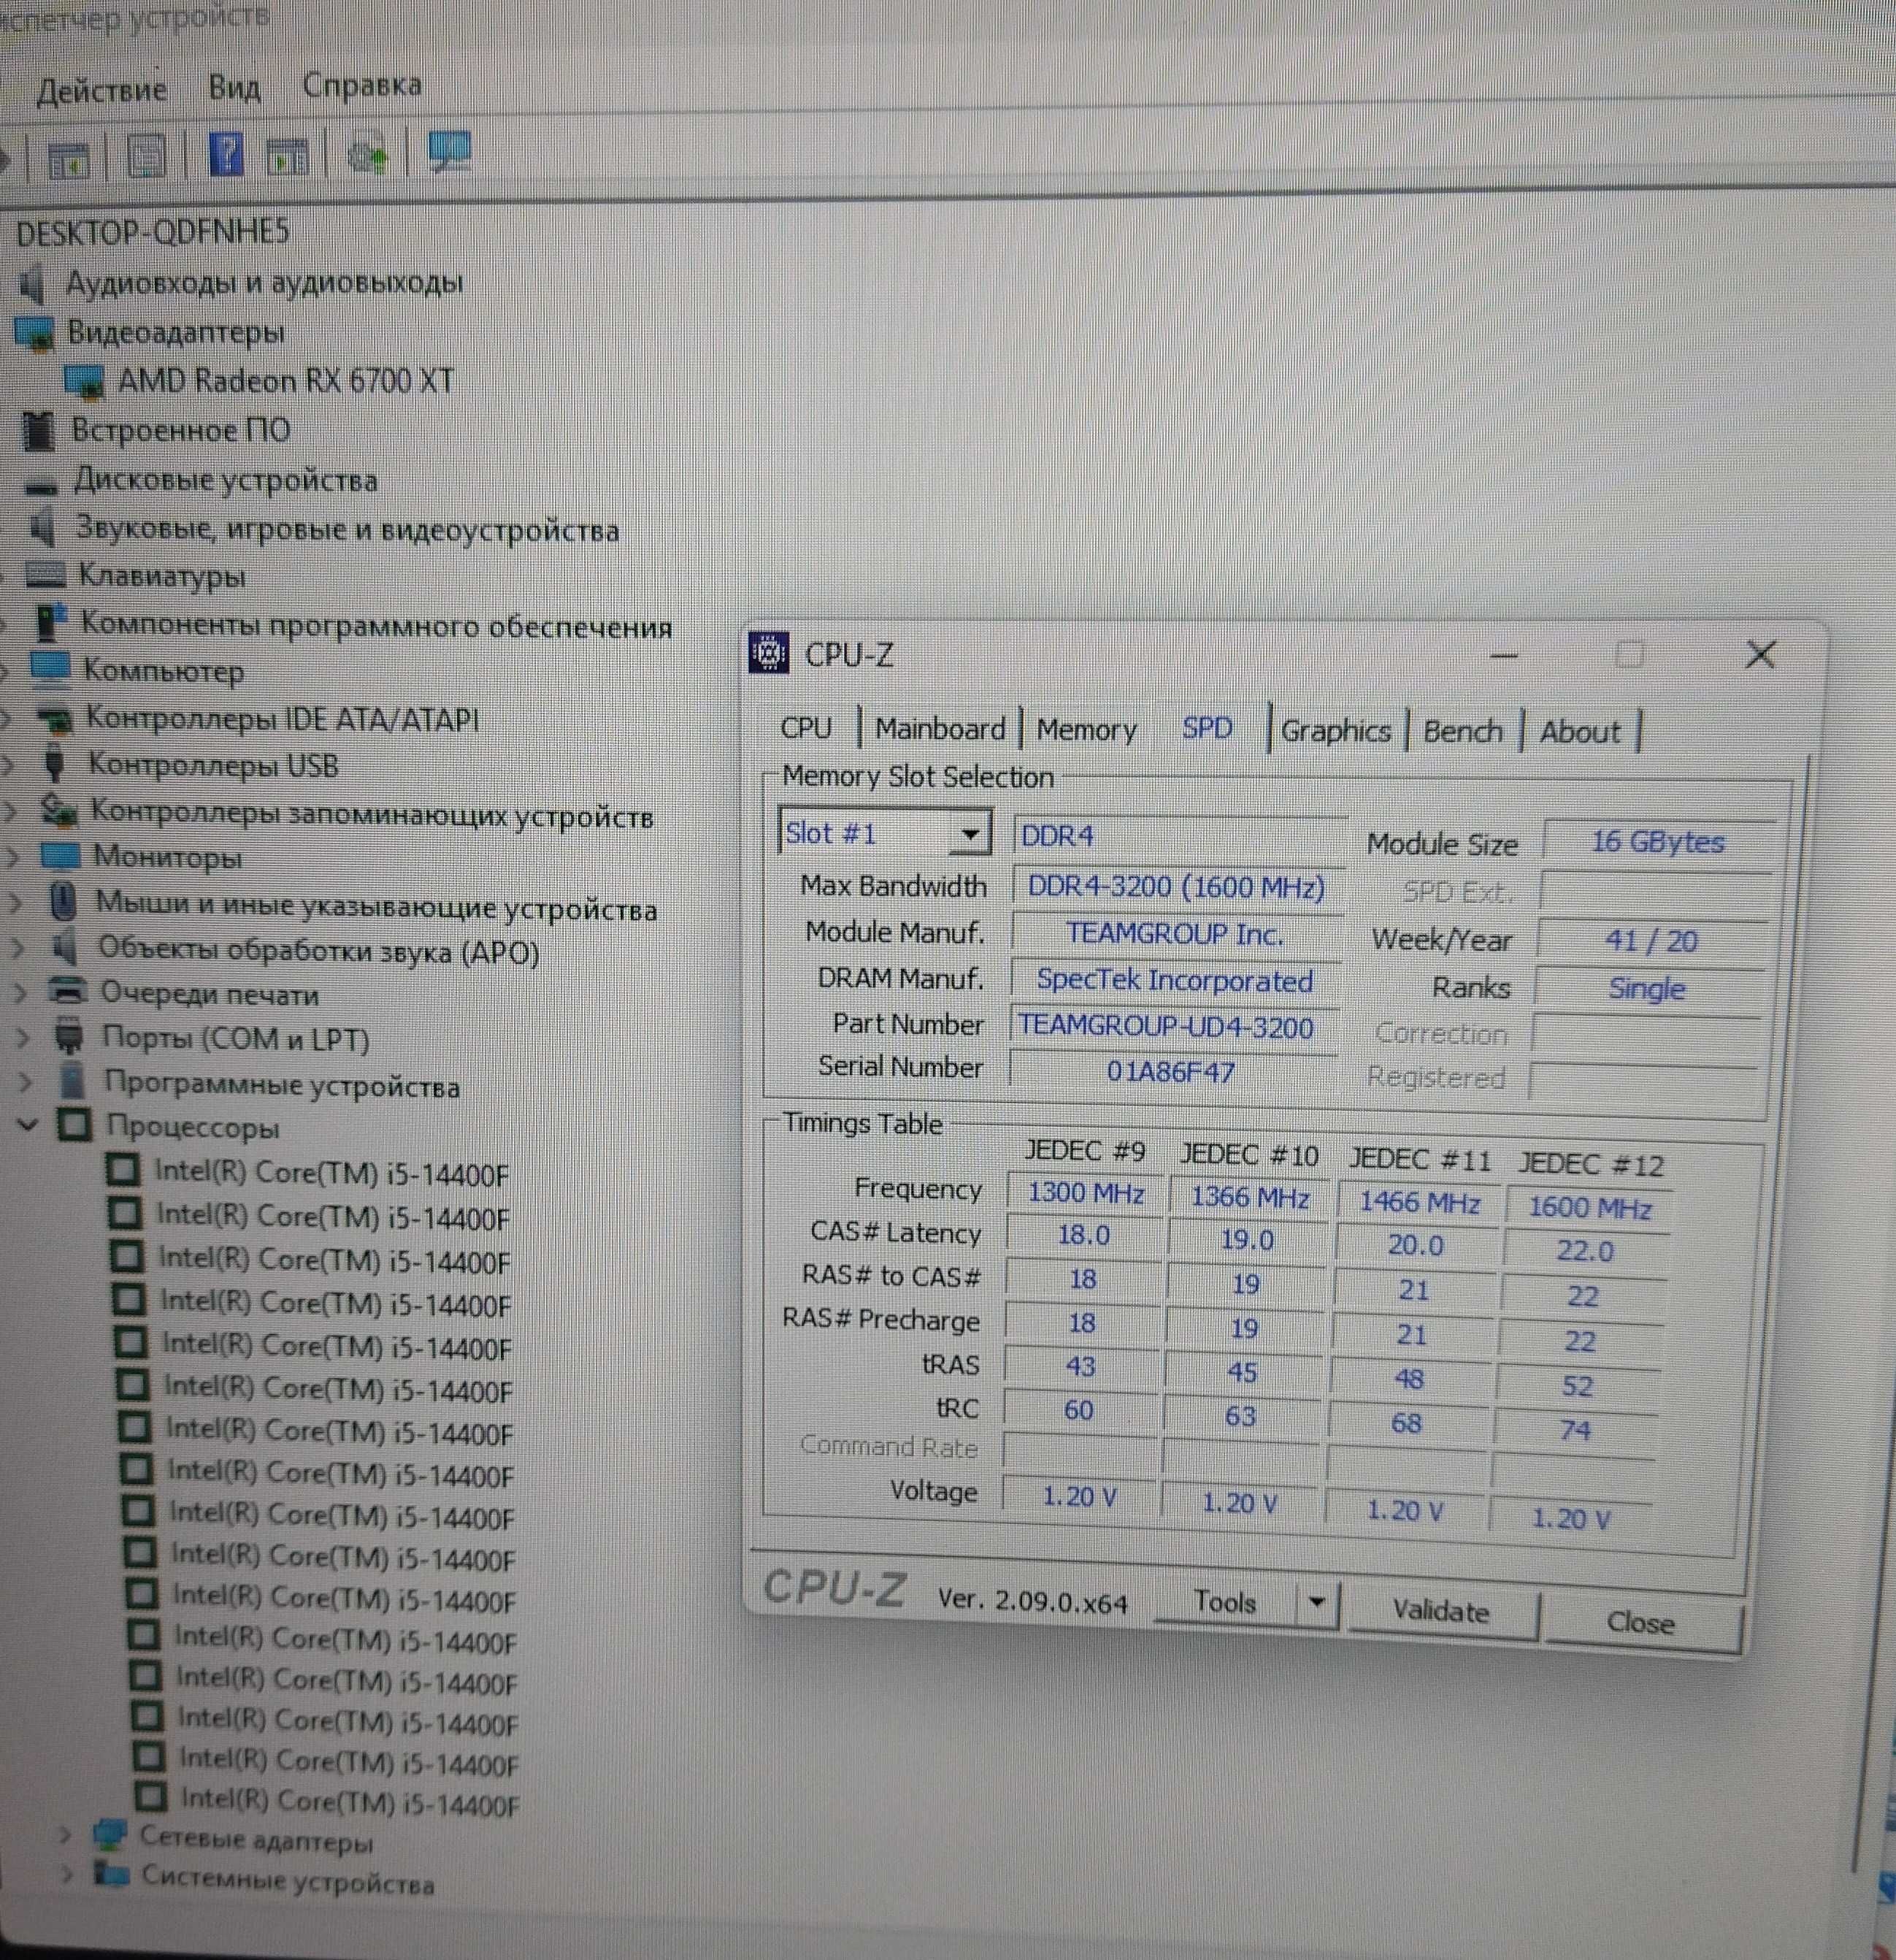
Task: Switch to the Mainboard tab
Action: pyautogui.click(x=940, y=728)
